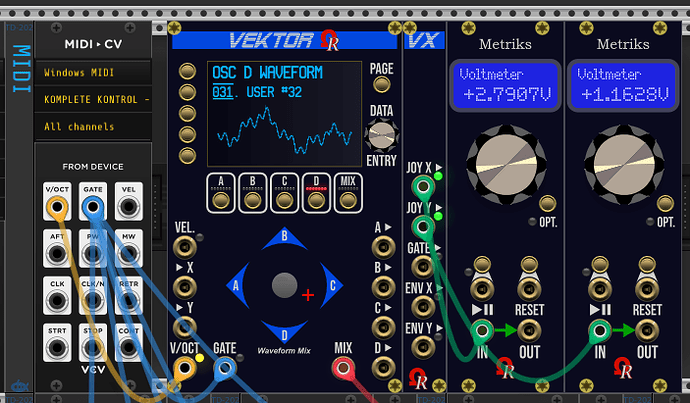
Task: Click the C output jack on Vektor
Action: point(383,328)
